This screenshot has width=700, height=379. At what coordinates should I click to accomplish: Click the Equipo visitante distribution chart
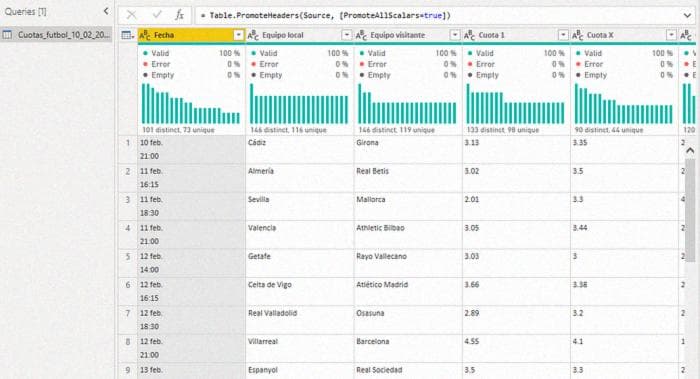tap(407, 104)
